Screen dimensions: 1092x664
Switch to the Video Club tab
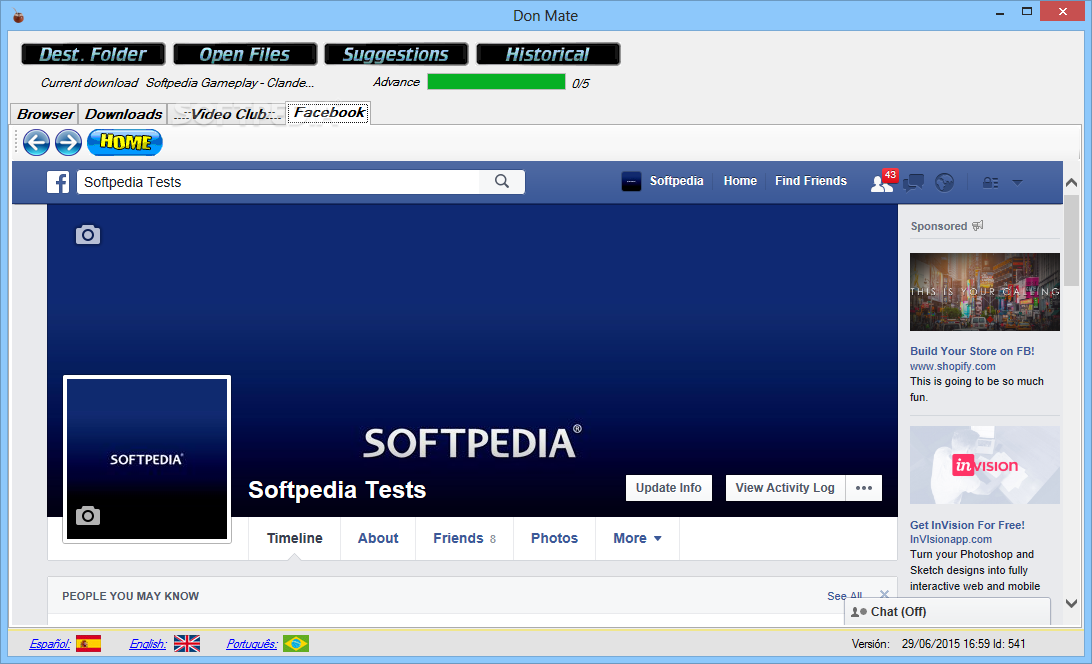coord(227,114)
